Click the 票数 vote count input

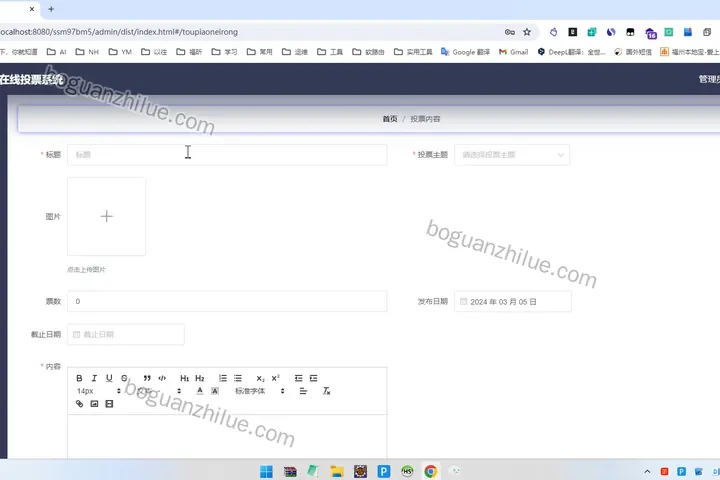pyautogui.click(x=227, y=301)
